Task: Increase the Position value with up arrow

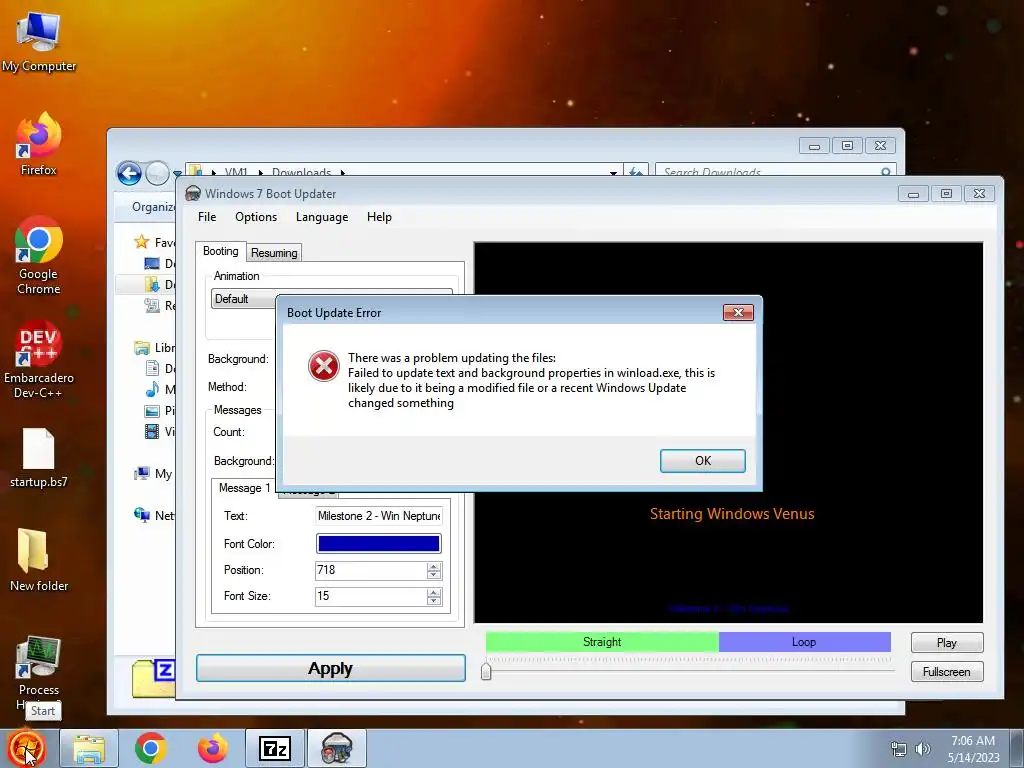Action: pyautogui.click(x=434, y=566)
